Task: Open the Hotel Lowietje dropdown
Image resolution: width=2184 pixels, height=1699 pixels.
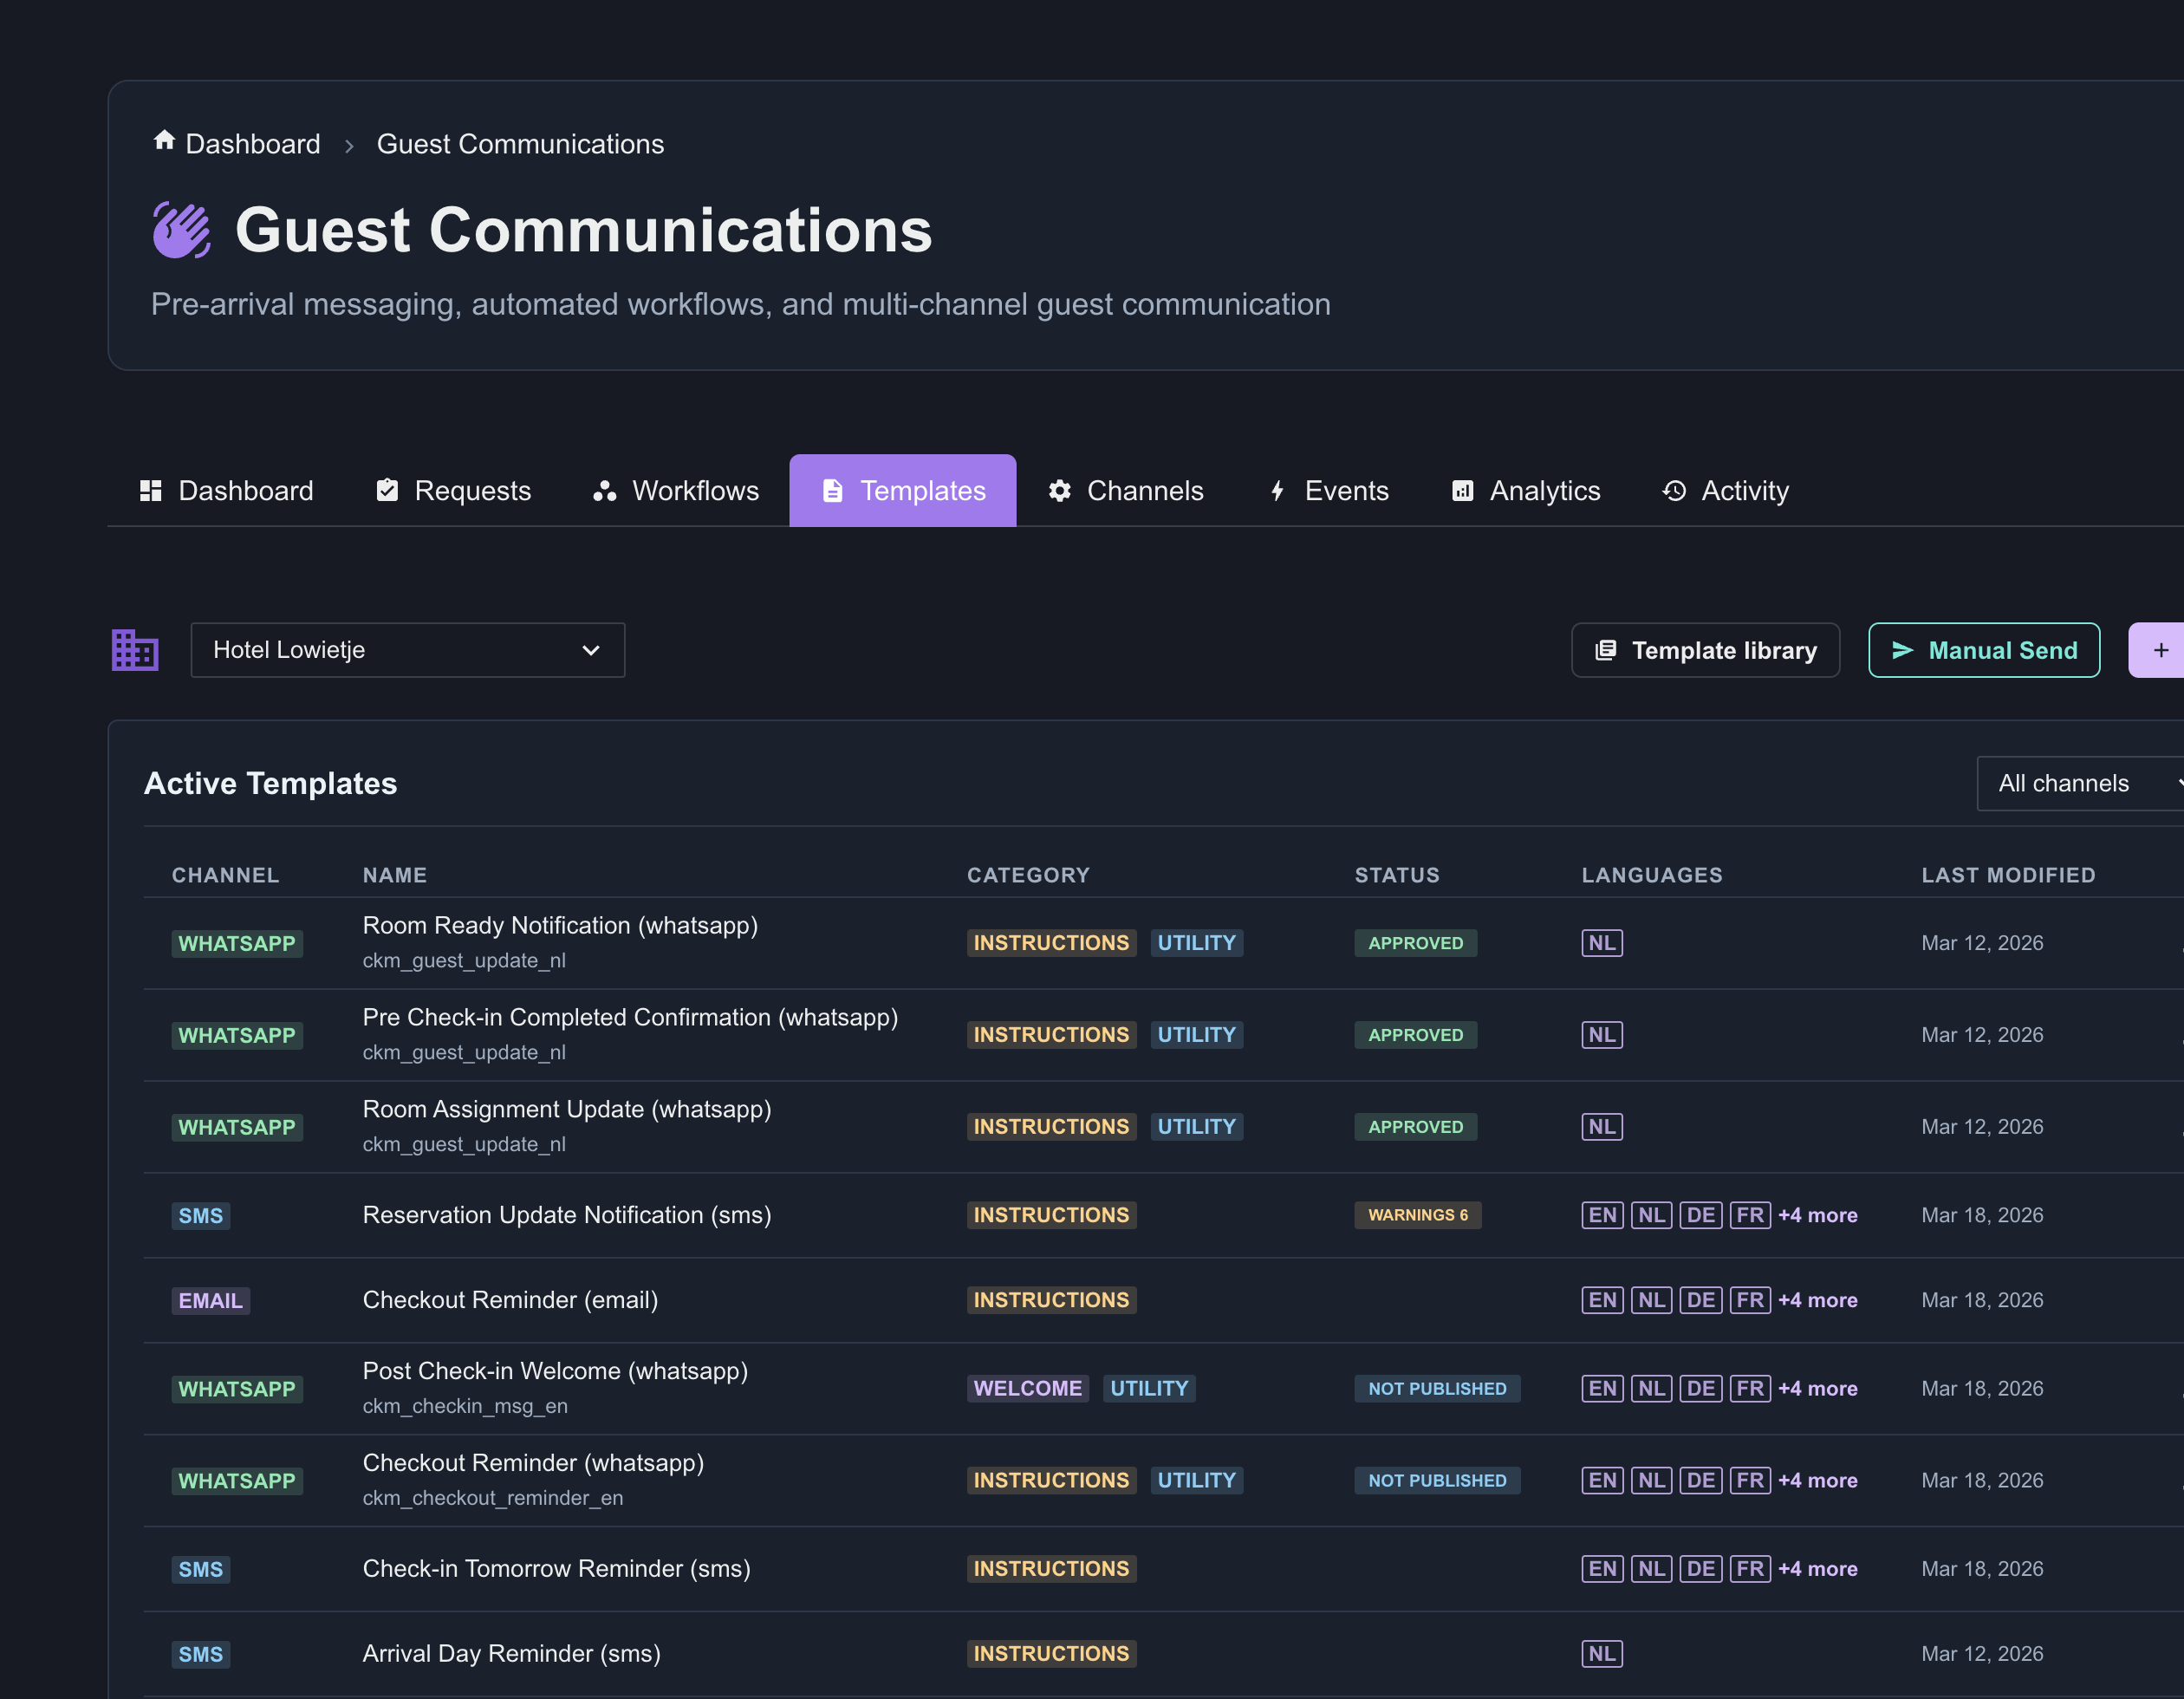Action: click(x=408, y=650)
